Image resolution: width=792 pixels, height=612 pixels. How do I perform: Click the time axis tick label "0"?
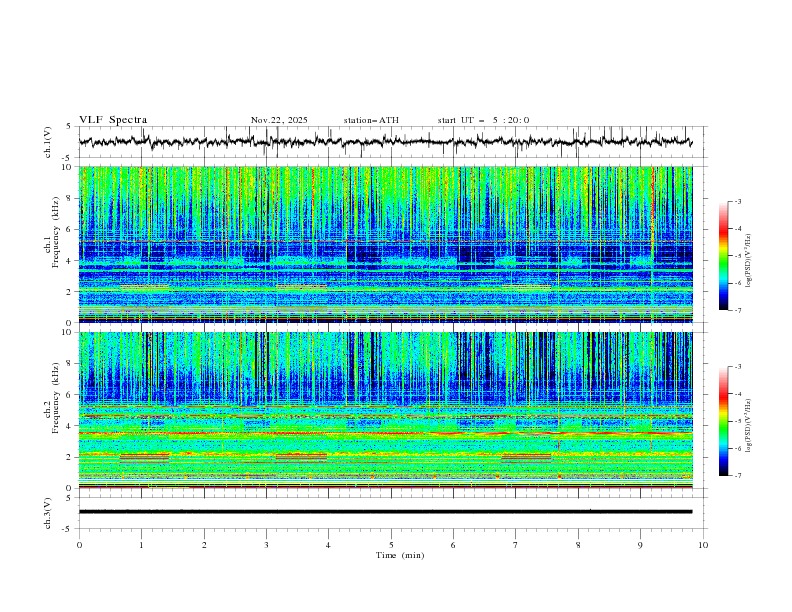[79, 545]
